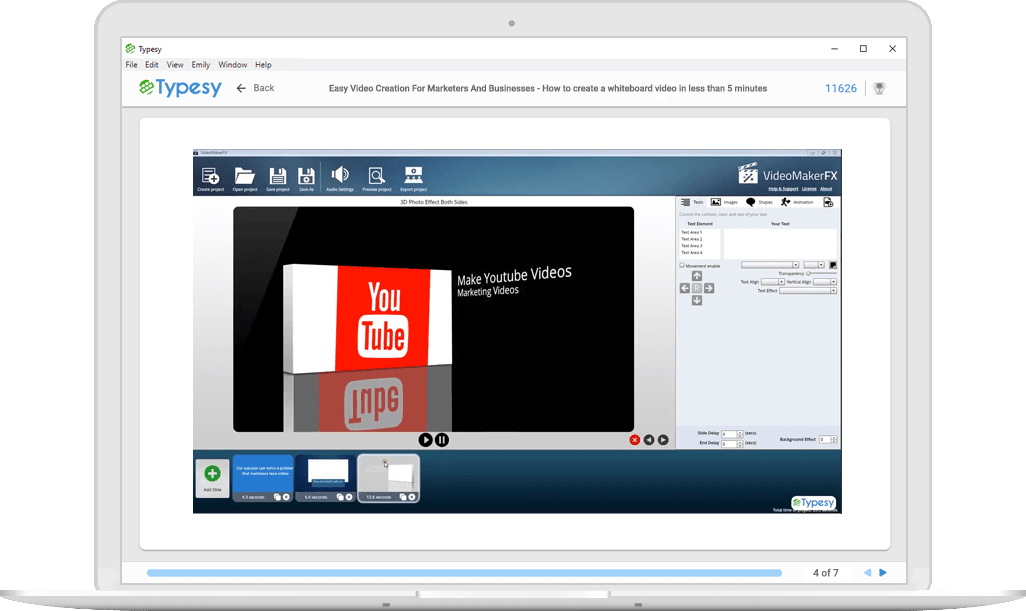Image resolution: width=1026 pixels, height=611 pixels.
Task: Click the left movement arrow
Action: 685,288
